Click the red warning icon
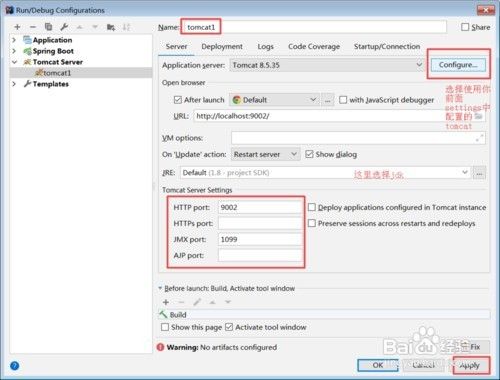Viewport: 500px width, 380px height. pyautogui.click(x=160, y=347)
